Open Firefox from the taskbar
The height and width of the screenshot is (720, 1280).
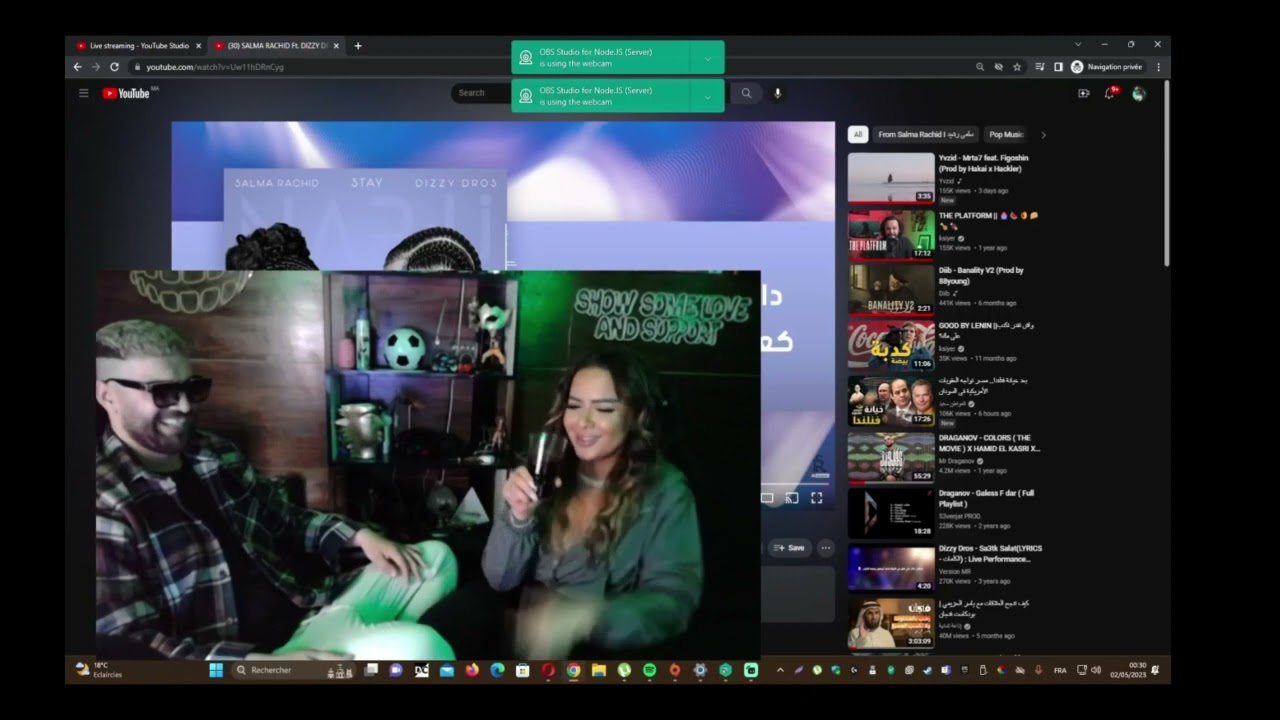(472, 670)
